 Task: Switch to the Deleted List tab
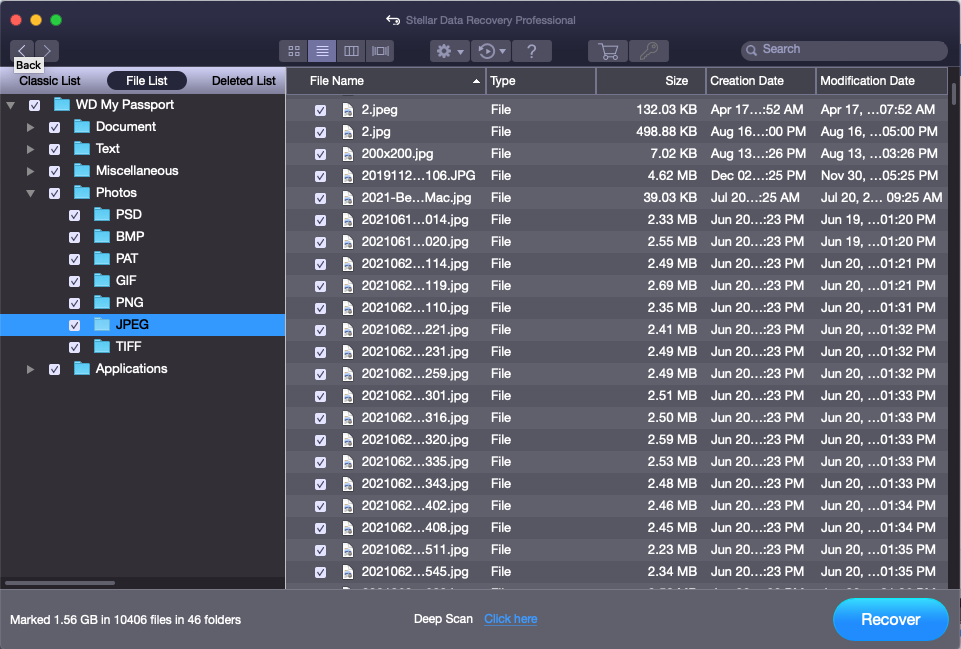(x=243, y=81)
